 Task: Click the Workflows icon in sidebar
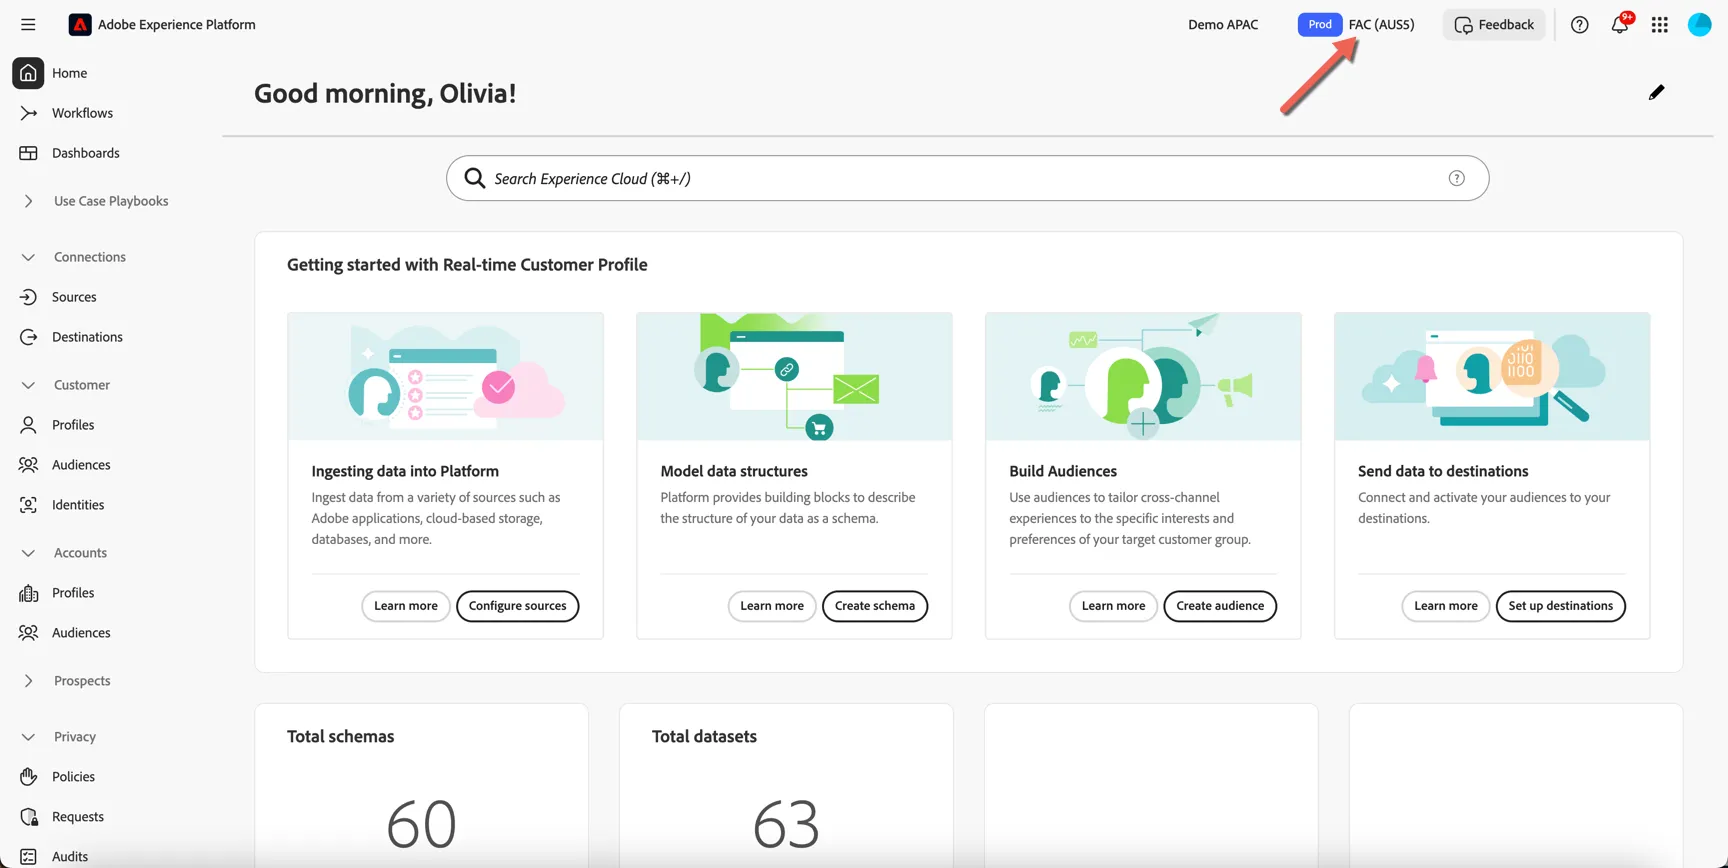(28, 113)
